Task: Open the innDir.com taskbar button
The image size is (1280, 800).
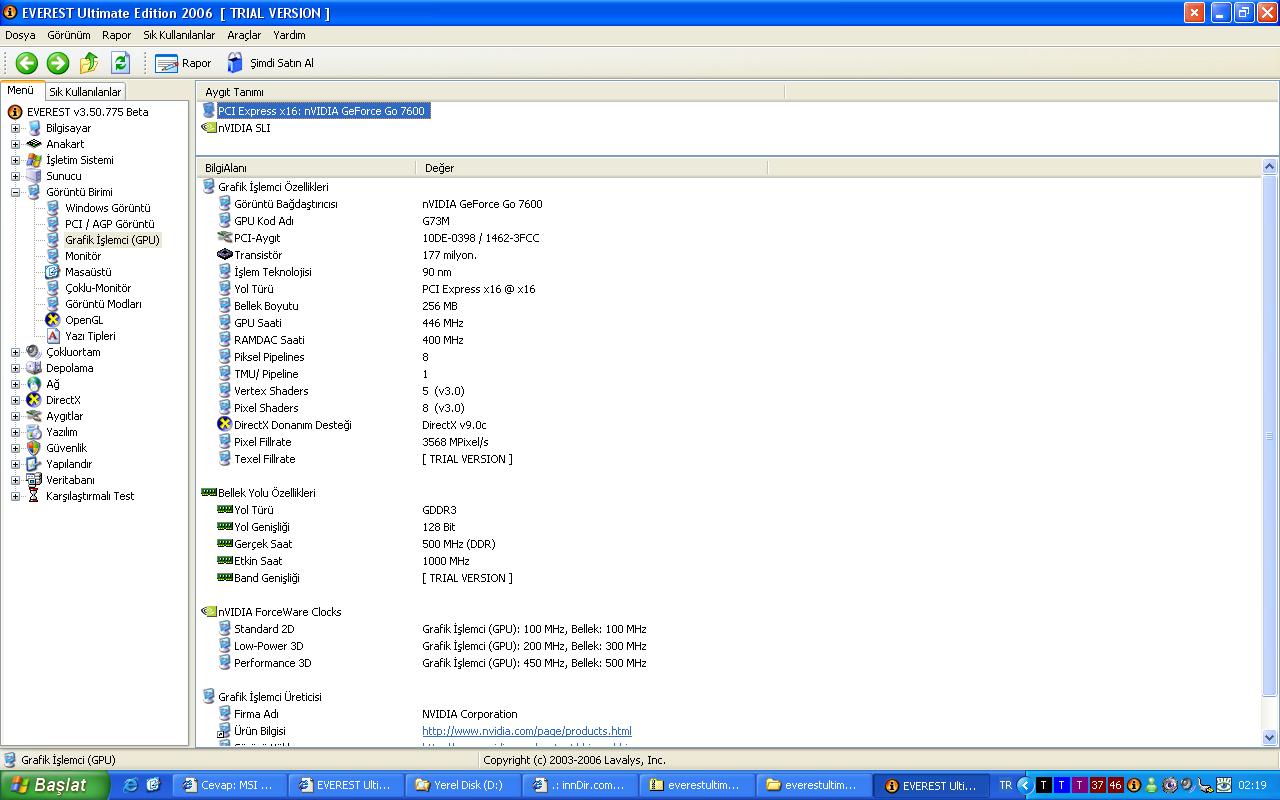Action: coord(580,785)
